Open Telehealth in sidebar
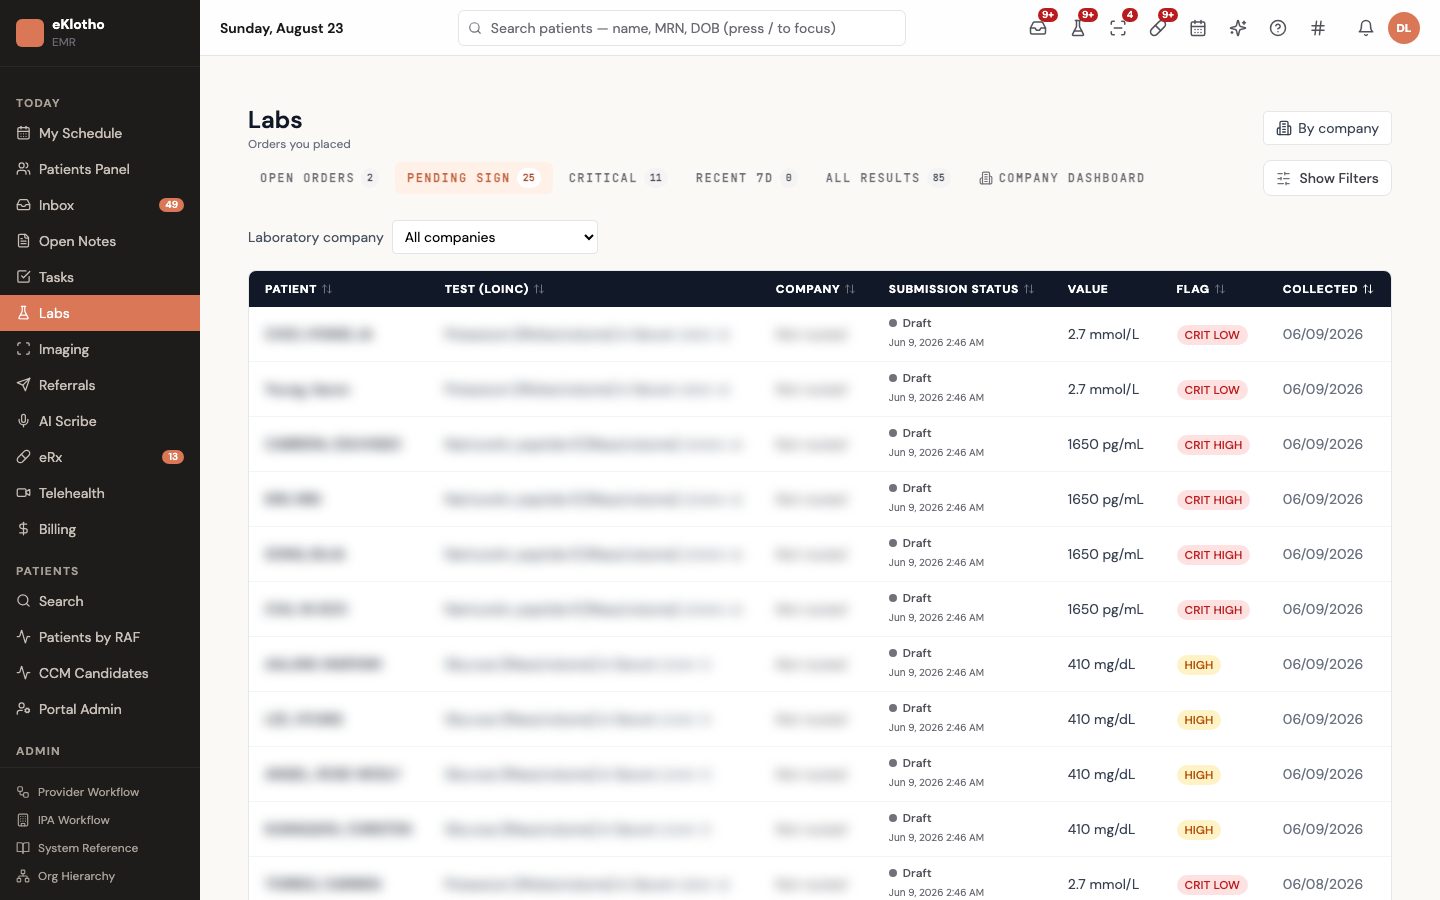 click(100, 493)
